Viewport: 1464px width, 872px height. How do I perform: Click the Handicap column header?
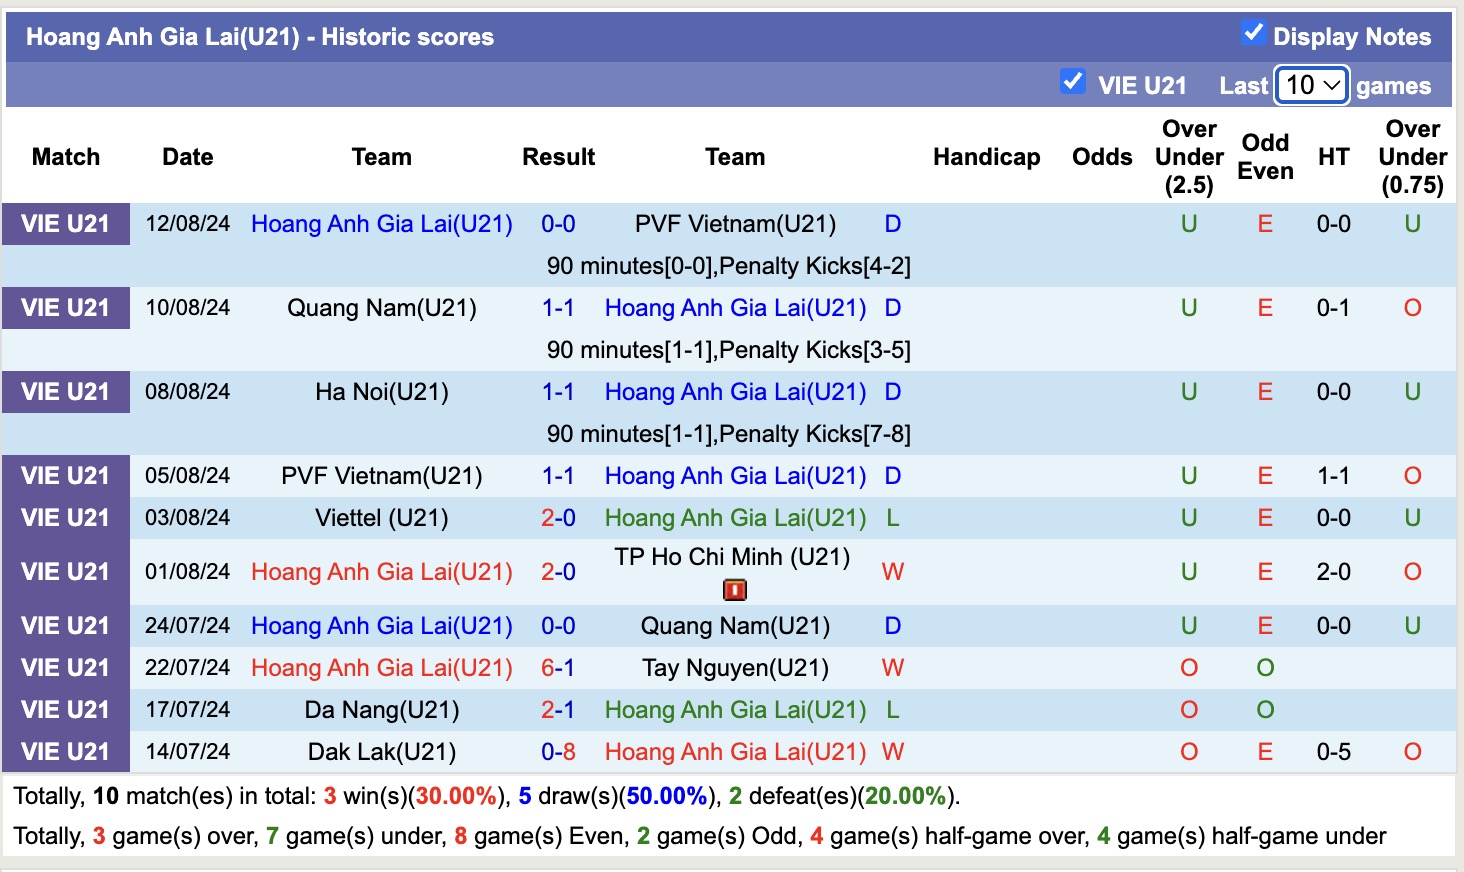click(987, 157)
